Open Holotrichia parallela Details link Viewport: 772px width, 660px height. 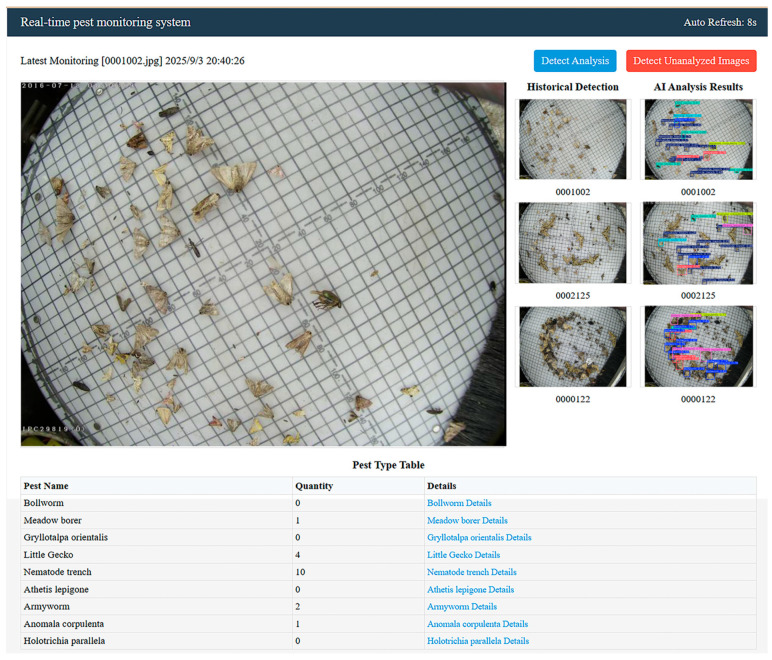click(x=478, y=641)
